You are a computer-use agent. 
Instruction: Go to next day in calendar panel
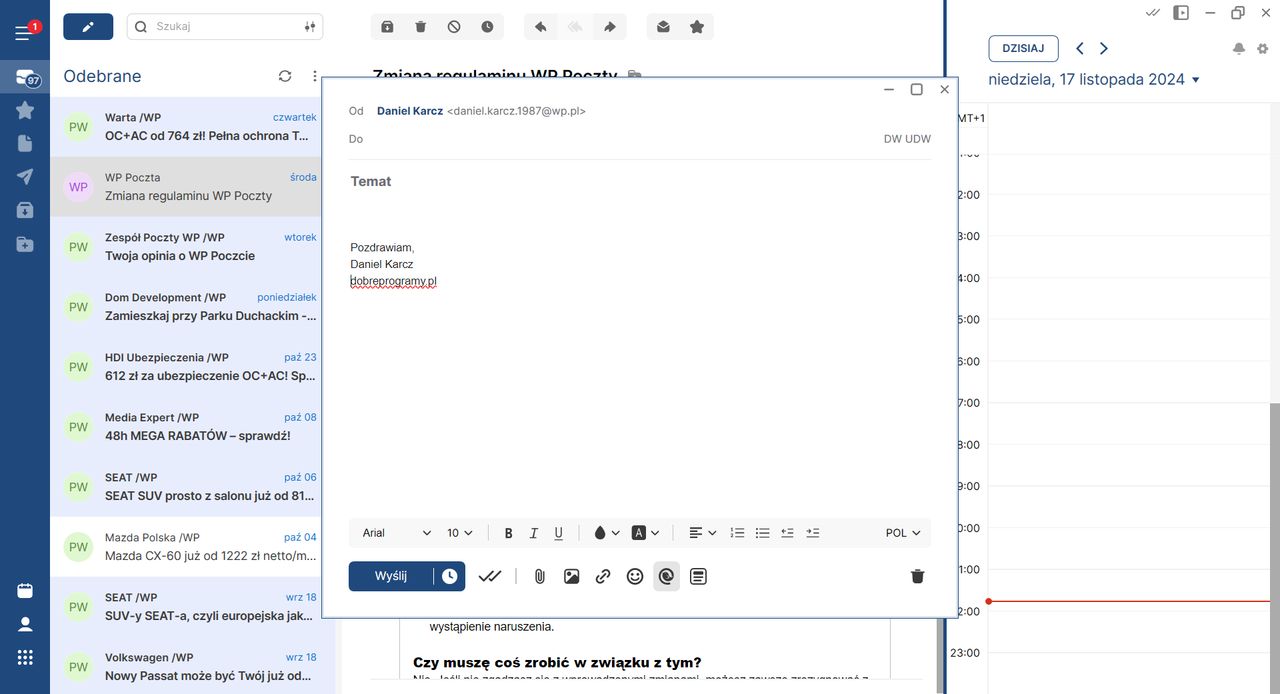[1104, 48]
